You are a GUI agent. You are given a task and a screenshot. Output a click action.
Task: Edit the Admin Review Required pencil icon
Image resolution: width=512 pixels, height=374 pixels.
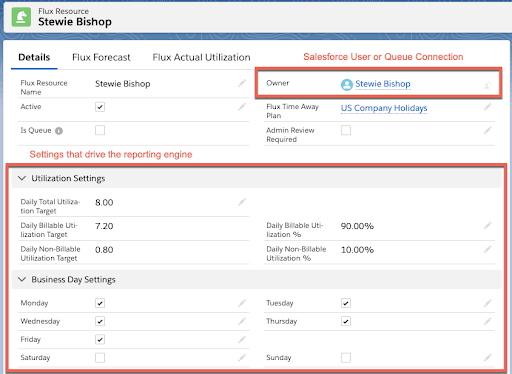pos(488,131)
